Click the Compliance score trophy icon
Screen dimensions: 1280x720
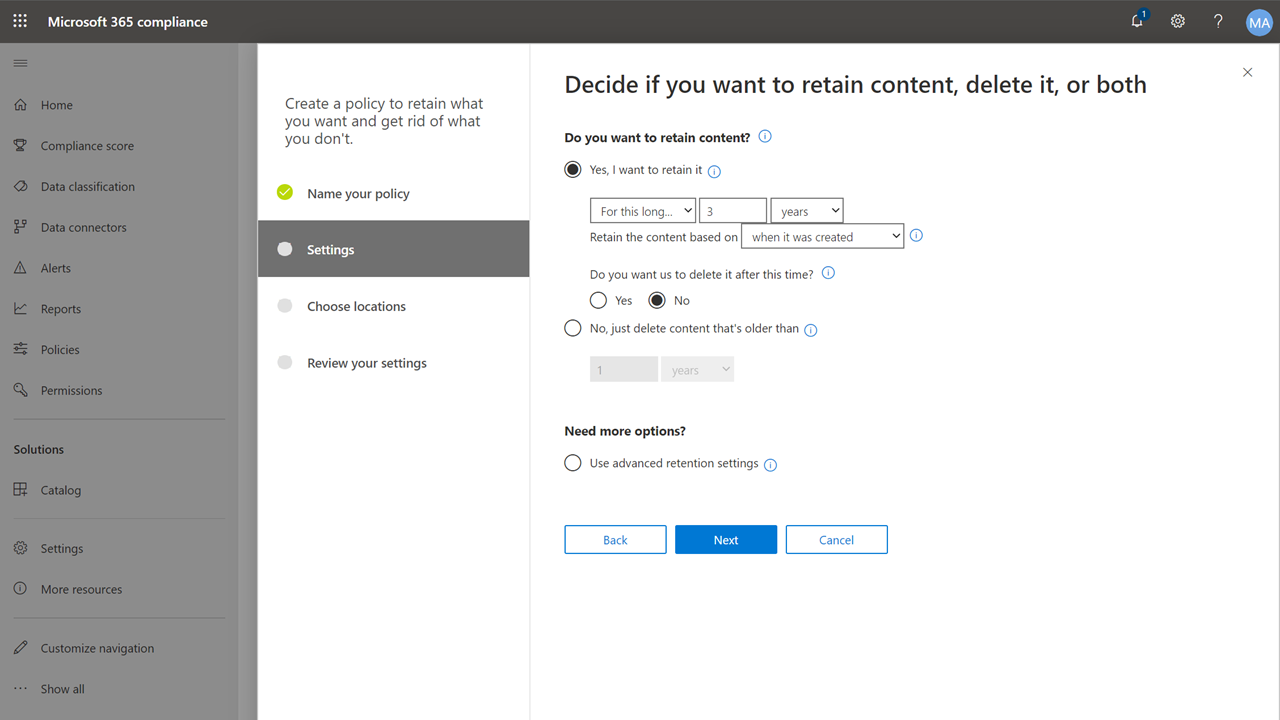click(x=20, y=146)
